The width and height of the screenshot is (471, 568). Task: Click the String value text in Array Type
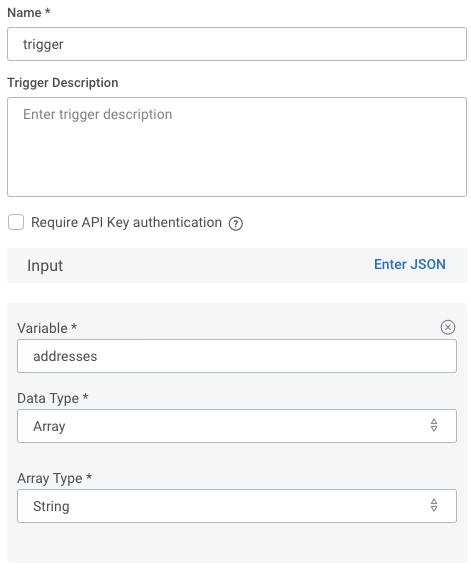(x=51, y=506)
